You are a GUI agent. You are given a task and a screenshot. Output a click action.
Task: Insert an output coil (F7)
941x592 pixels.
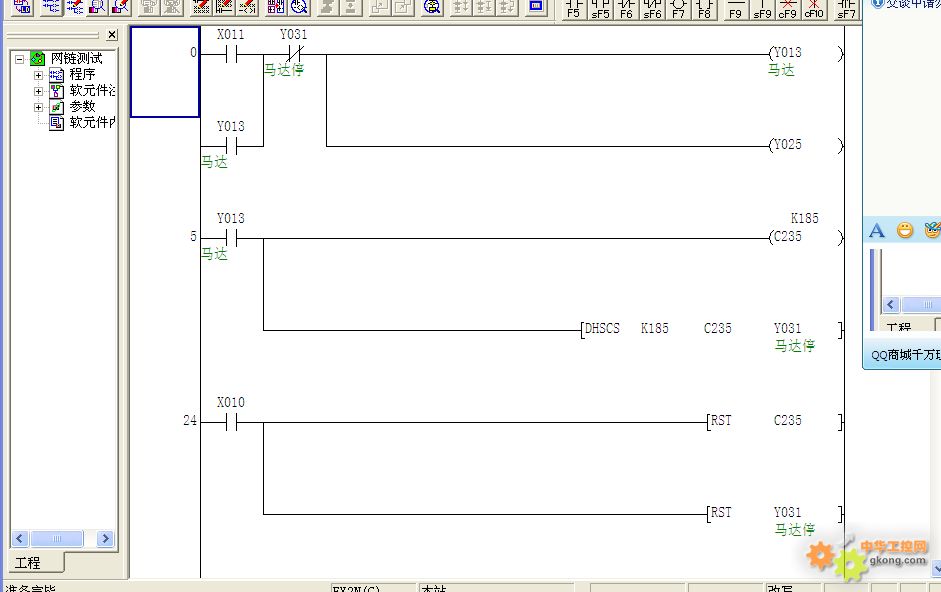coord(679,9)
